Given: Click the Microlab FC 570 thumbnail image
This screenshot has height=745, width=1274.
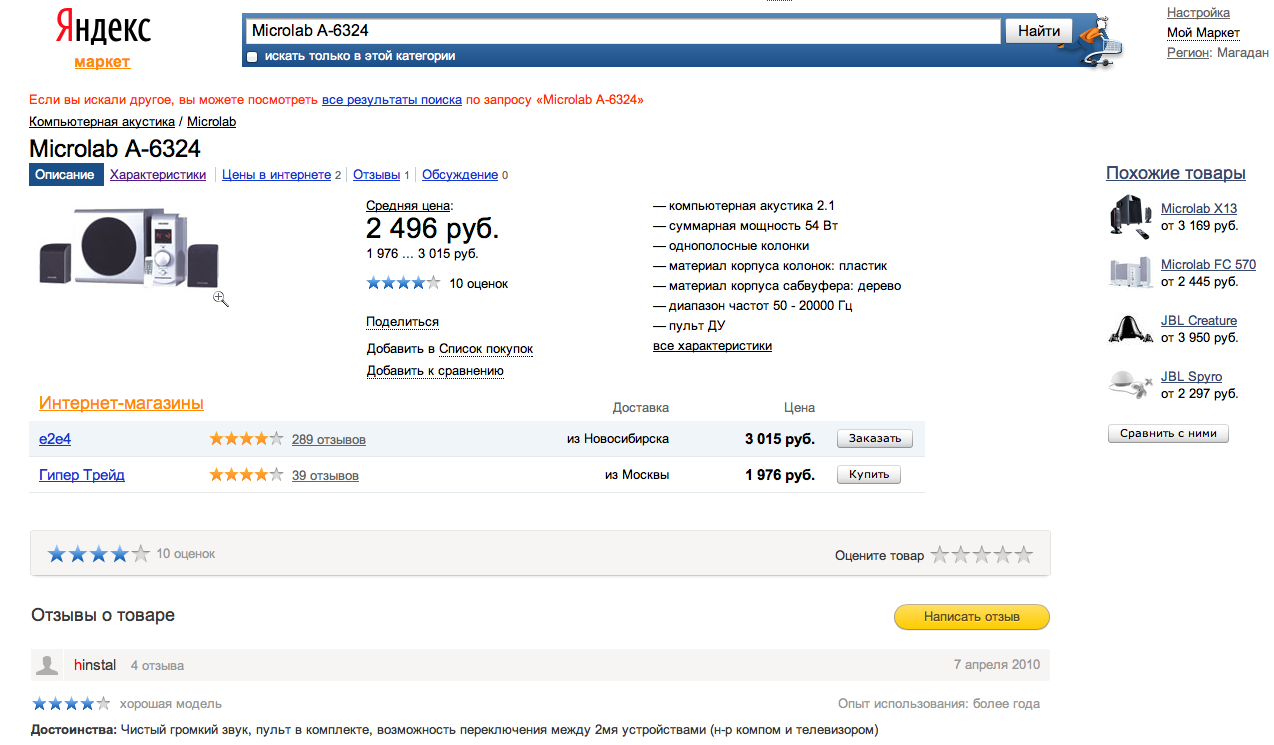Looking at the screenshot, I should [1130, 272].
